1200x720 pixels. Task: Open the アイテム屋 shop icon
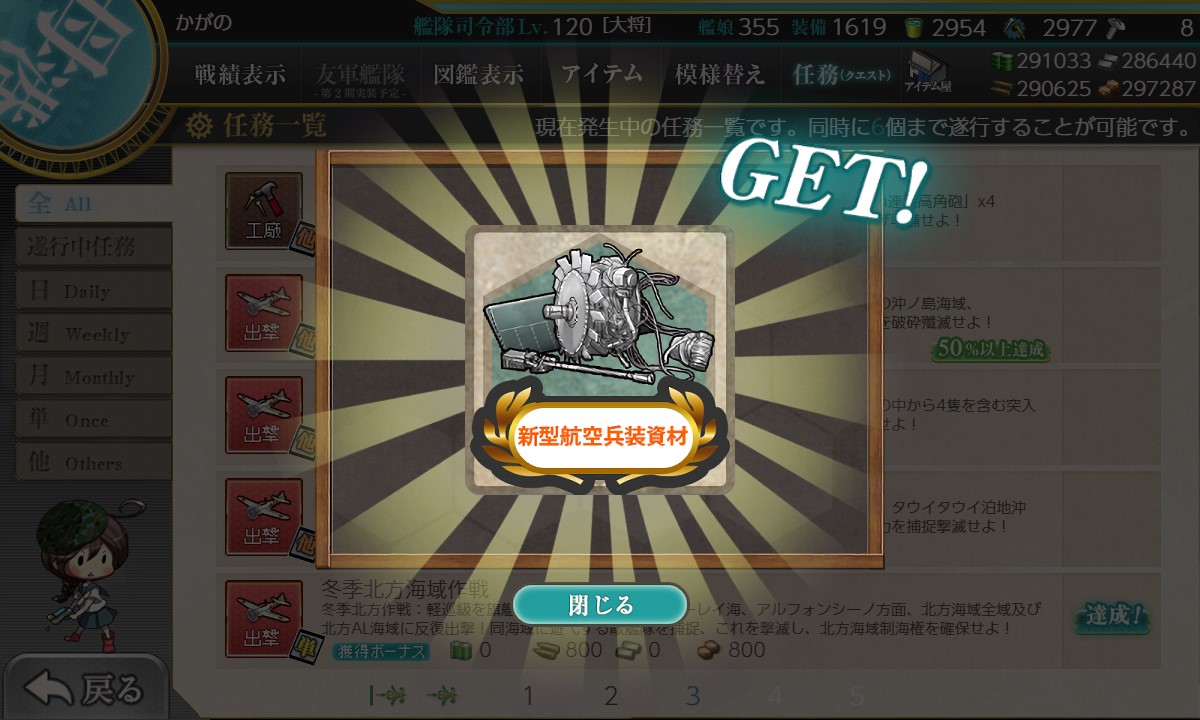926,72
